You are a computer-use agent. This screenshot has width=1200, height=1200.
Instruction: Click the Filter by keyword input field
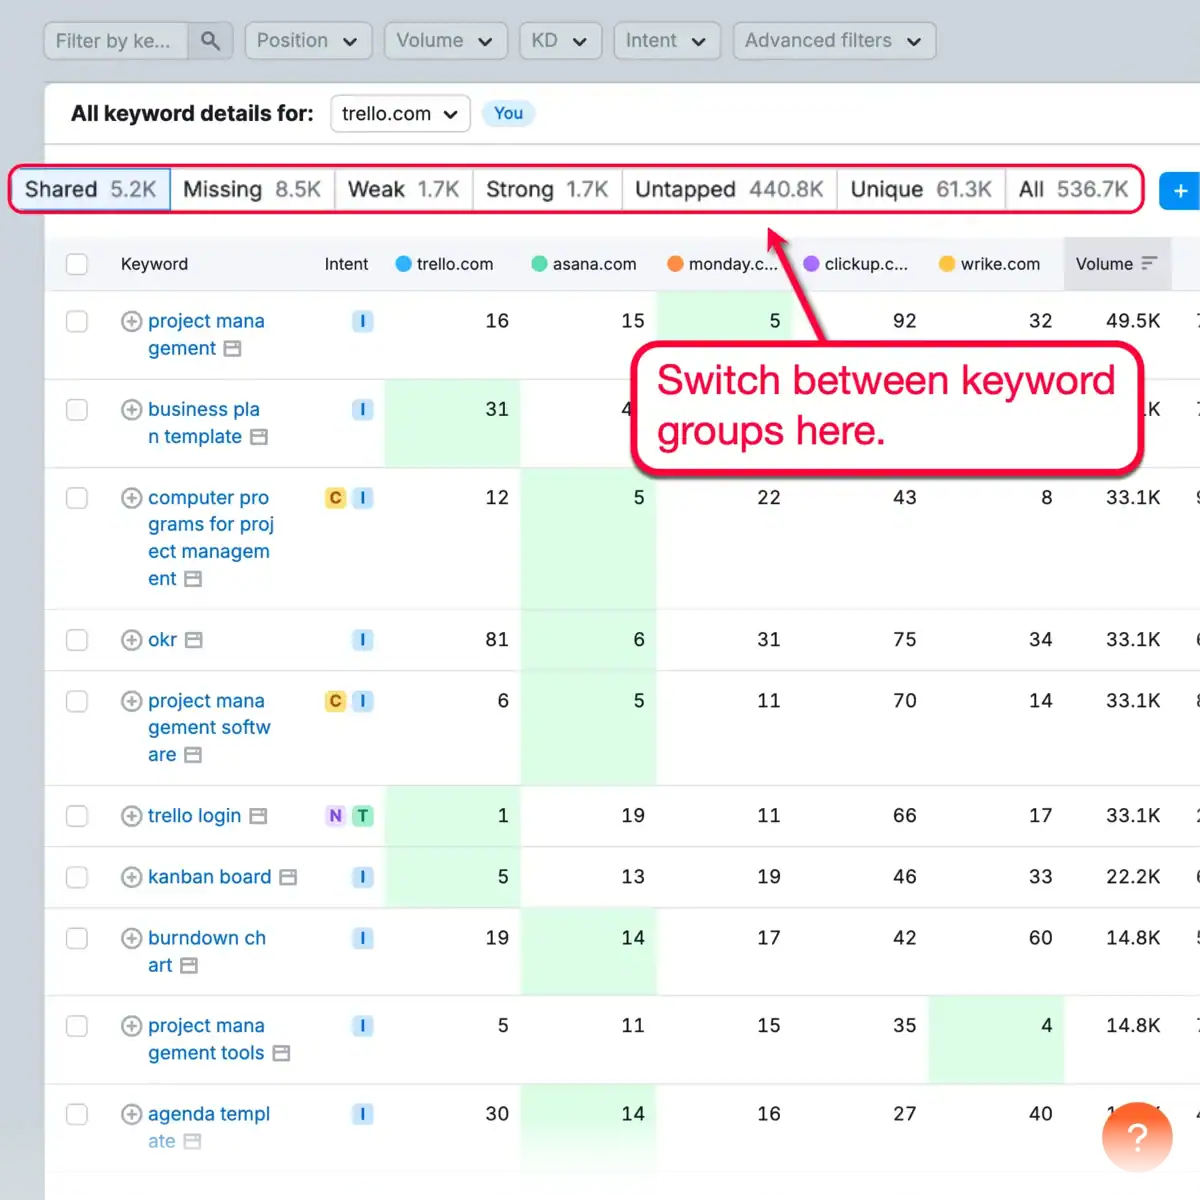[x=115, y=41]
